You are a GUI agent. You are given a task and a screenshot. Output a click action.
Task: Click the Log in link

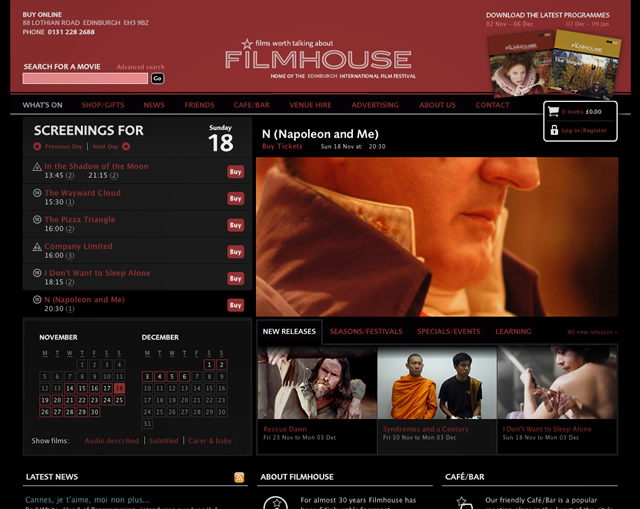pyautogui.click(x=571, y=131)
